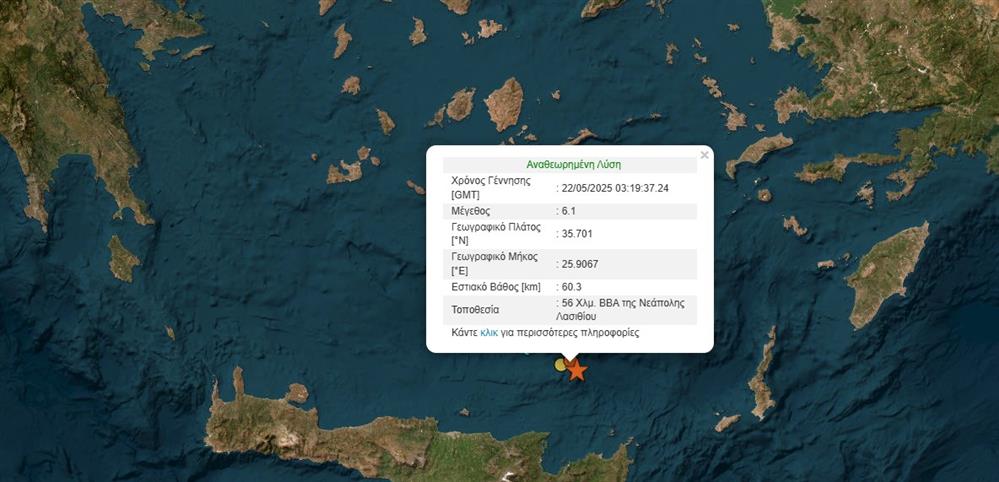Click the yellow circle earthquake marker
999x482 pixels.
[x=562, y=365]
